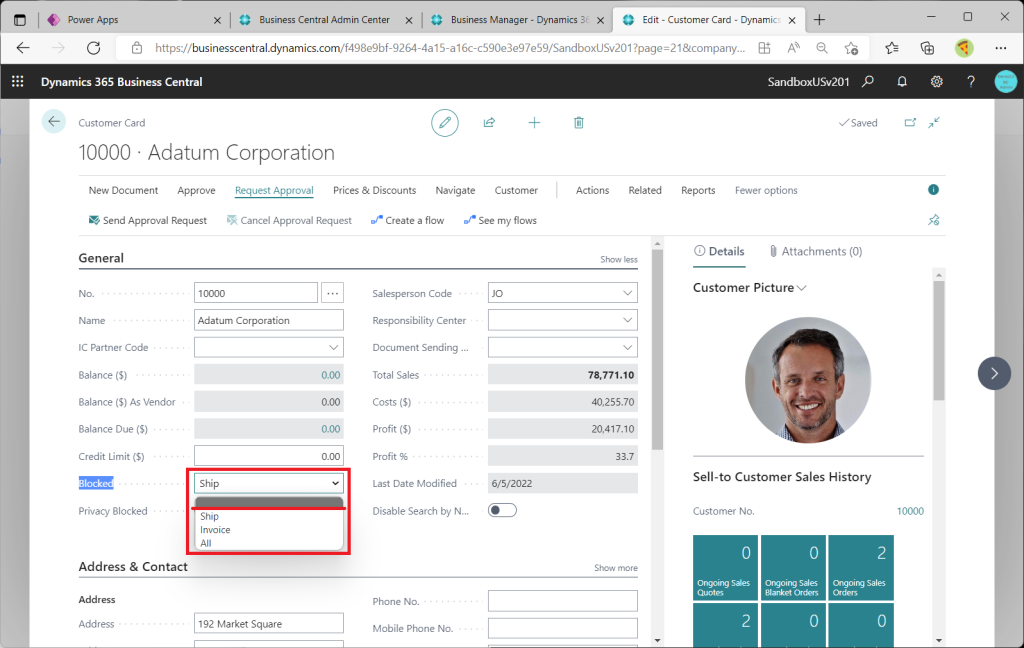Go back with the card's back arrow
Image resolution: width=1024 pixels, height=648 pixels.
54,122
